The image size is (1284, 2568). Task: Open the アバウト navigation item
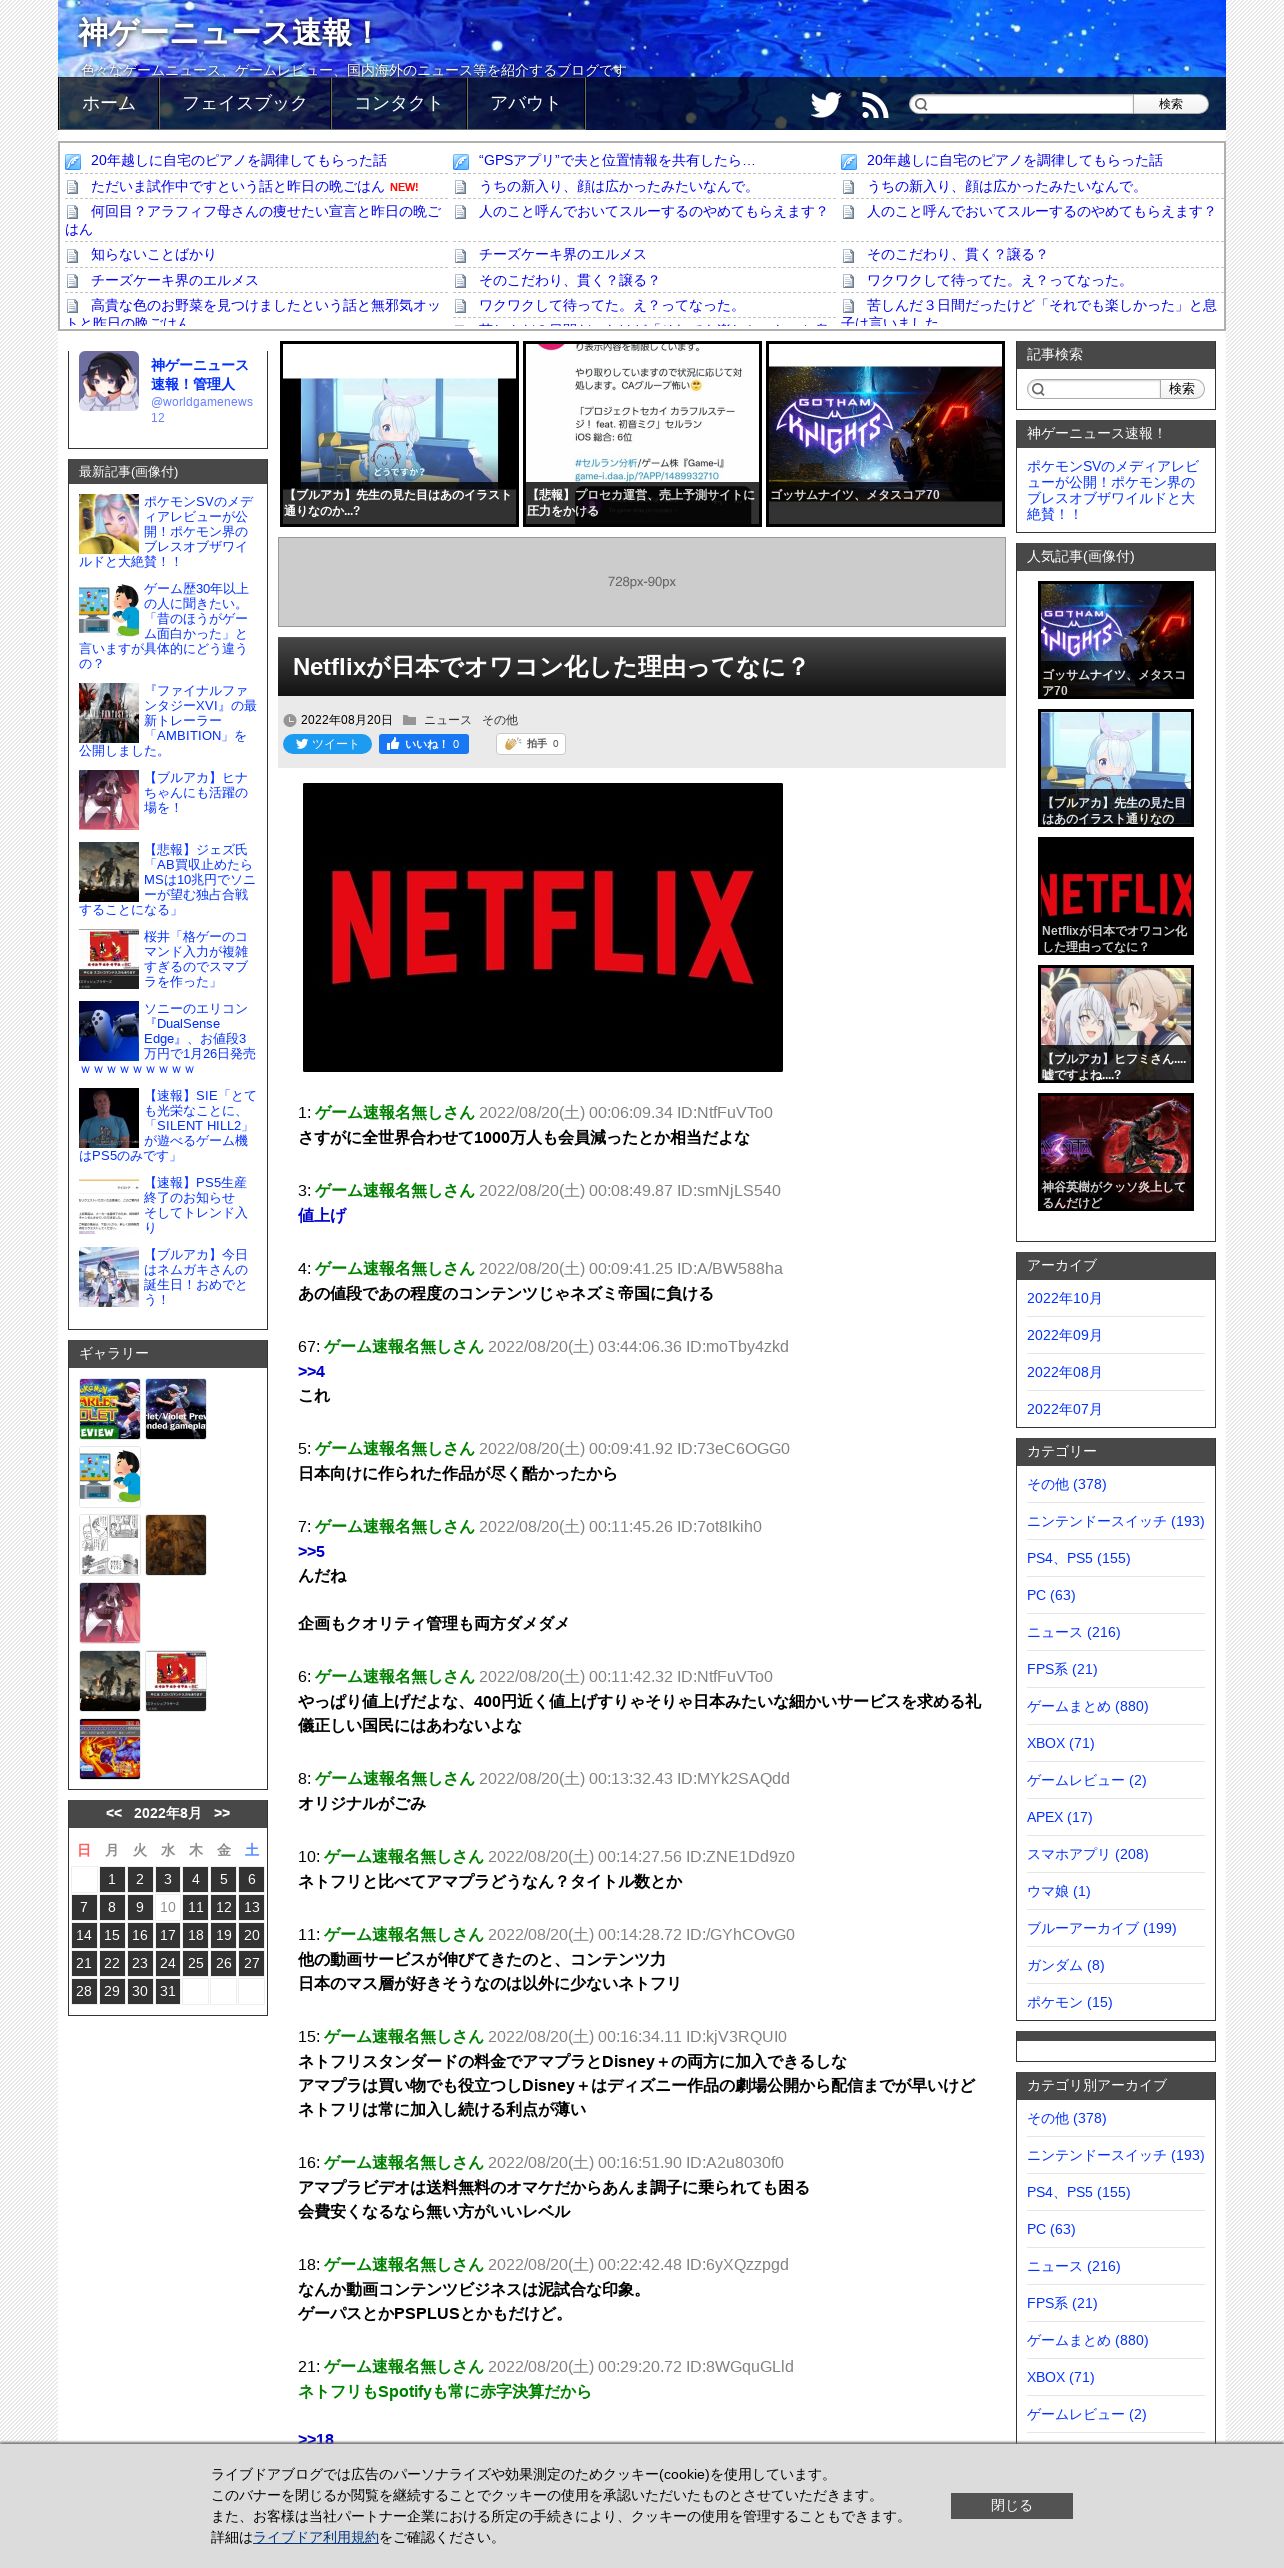pyautogui.click(x=526, y=103)
